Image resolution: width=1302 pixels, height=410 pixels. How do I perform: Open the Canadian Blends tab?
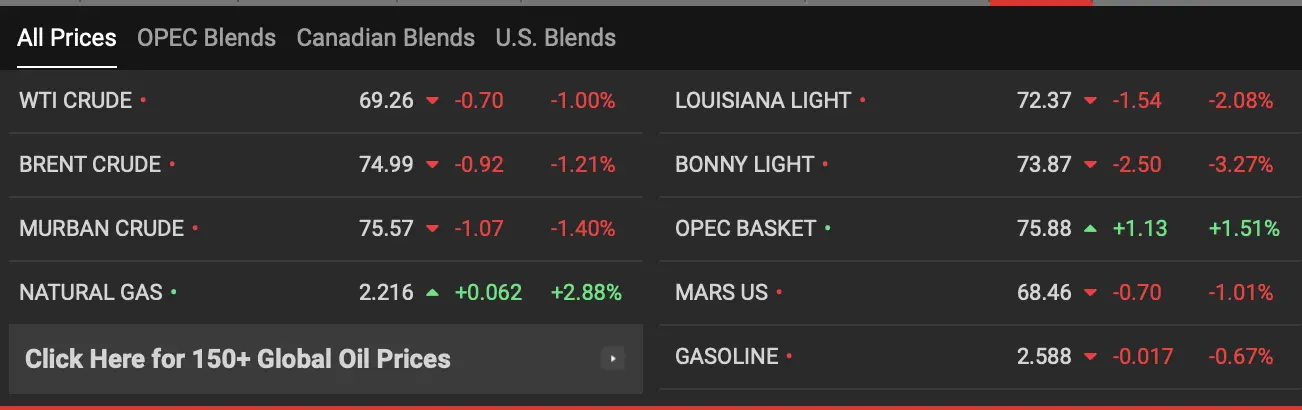[385, 38]
